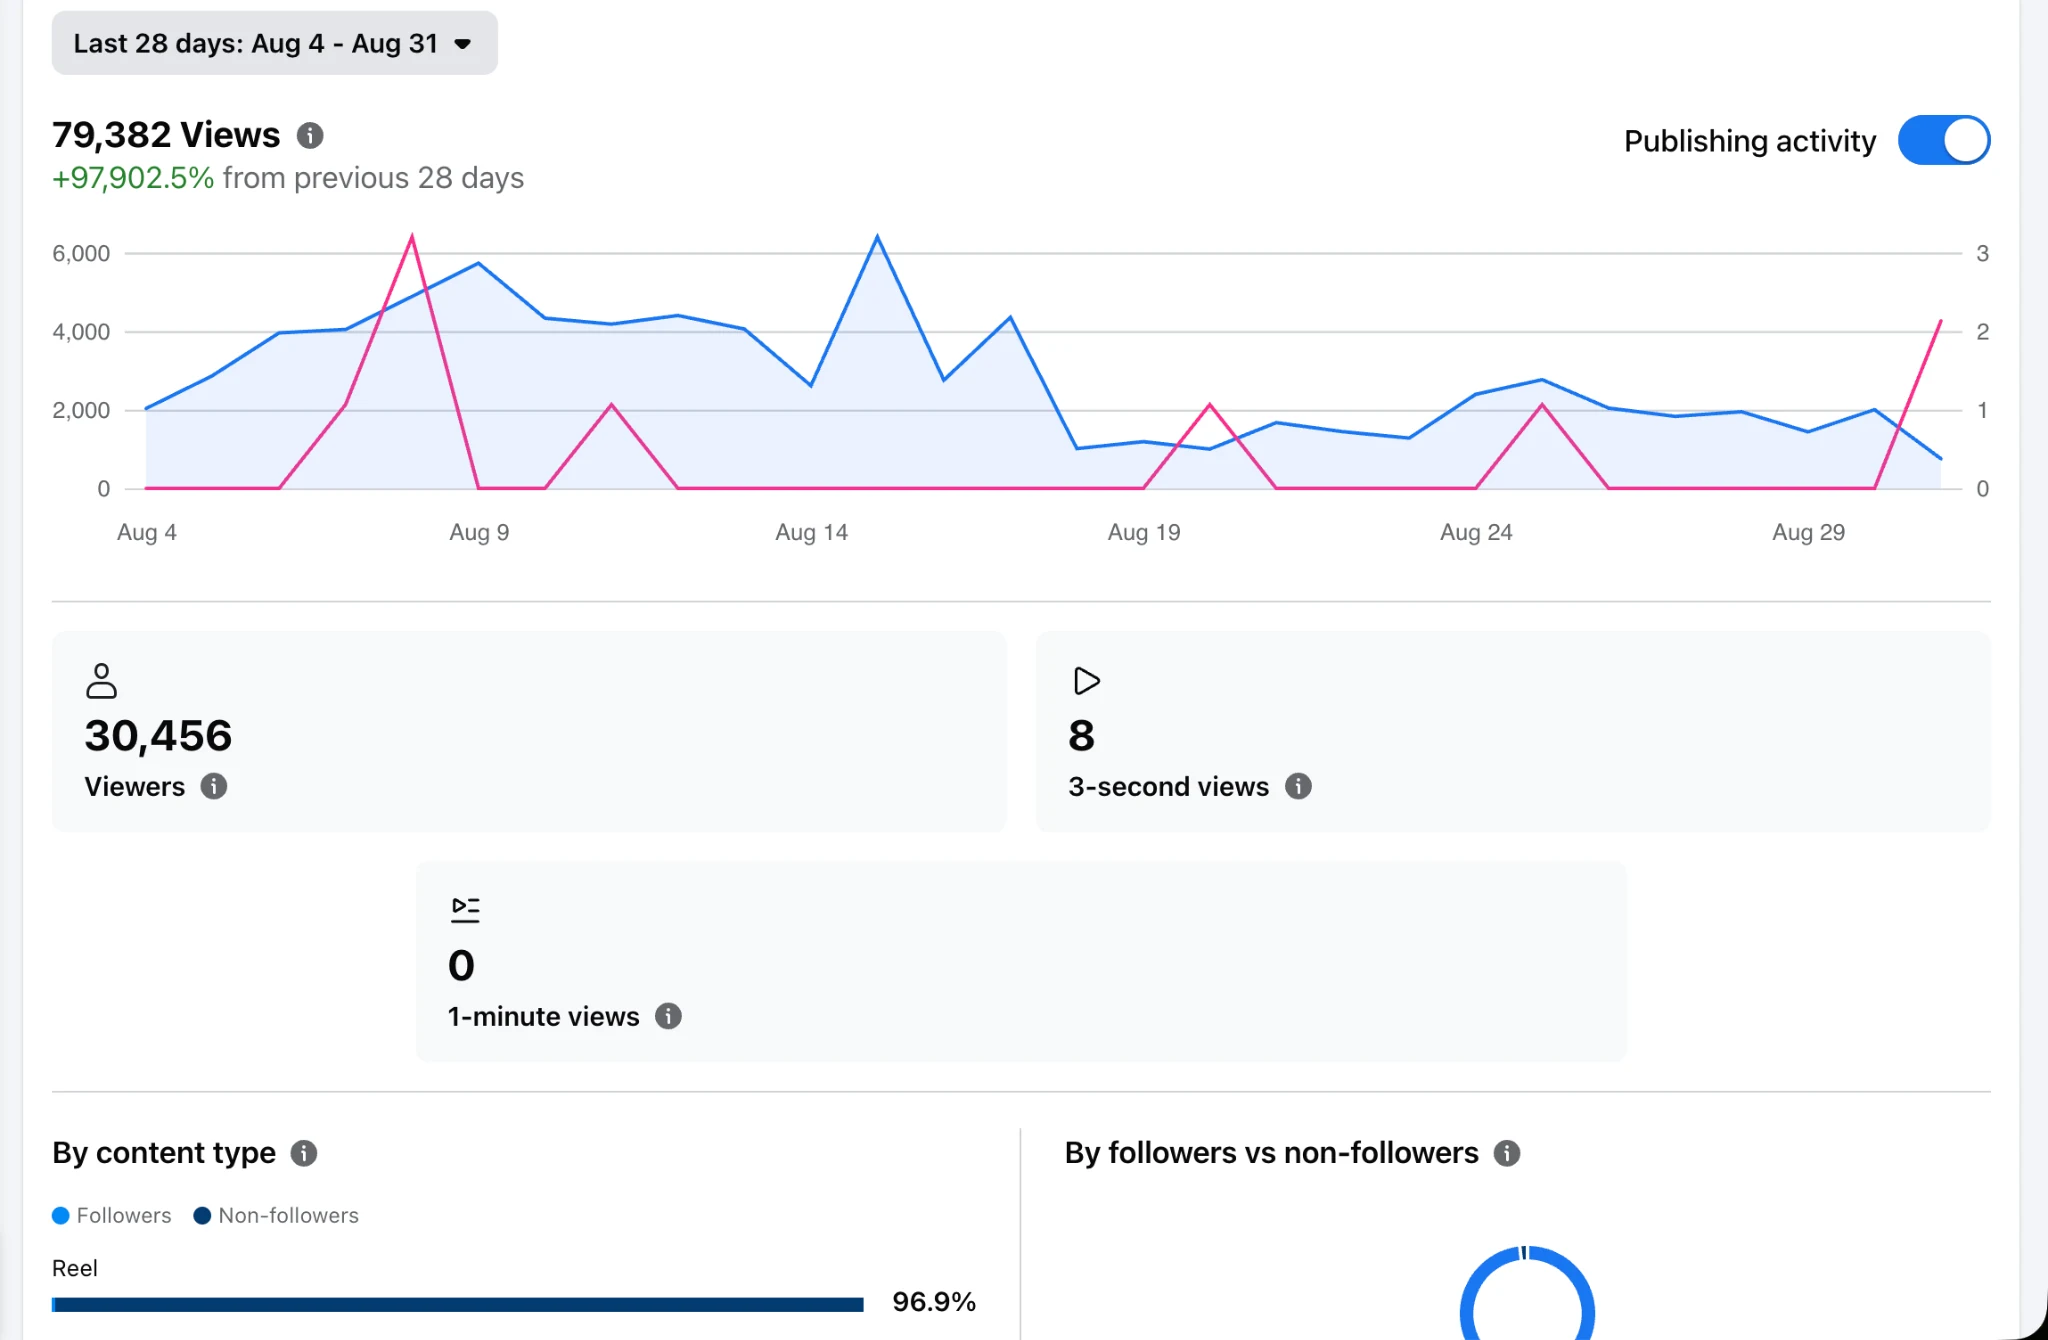Image resolution: width=2048 pixels, height=1340 pixels.
Task: Toggle the Publishing activity switch
Action: click(x=1943, y=140)
